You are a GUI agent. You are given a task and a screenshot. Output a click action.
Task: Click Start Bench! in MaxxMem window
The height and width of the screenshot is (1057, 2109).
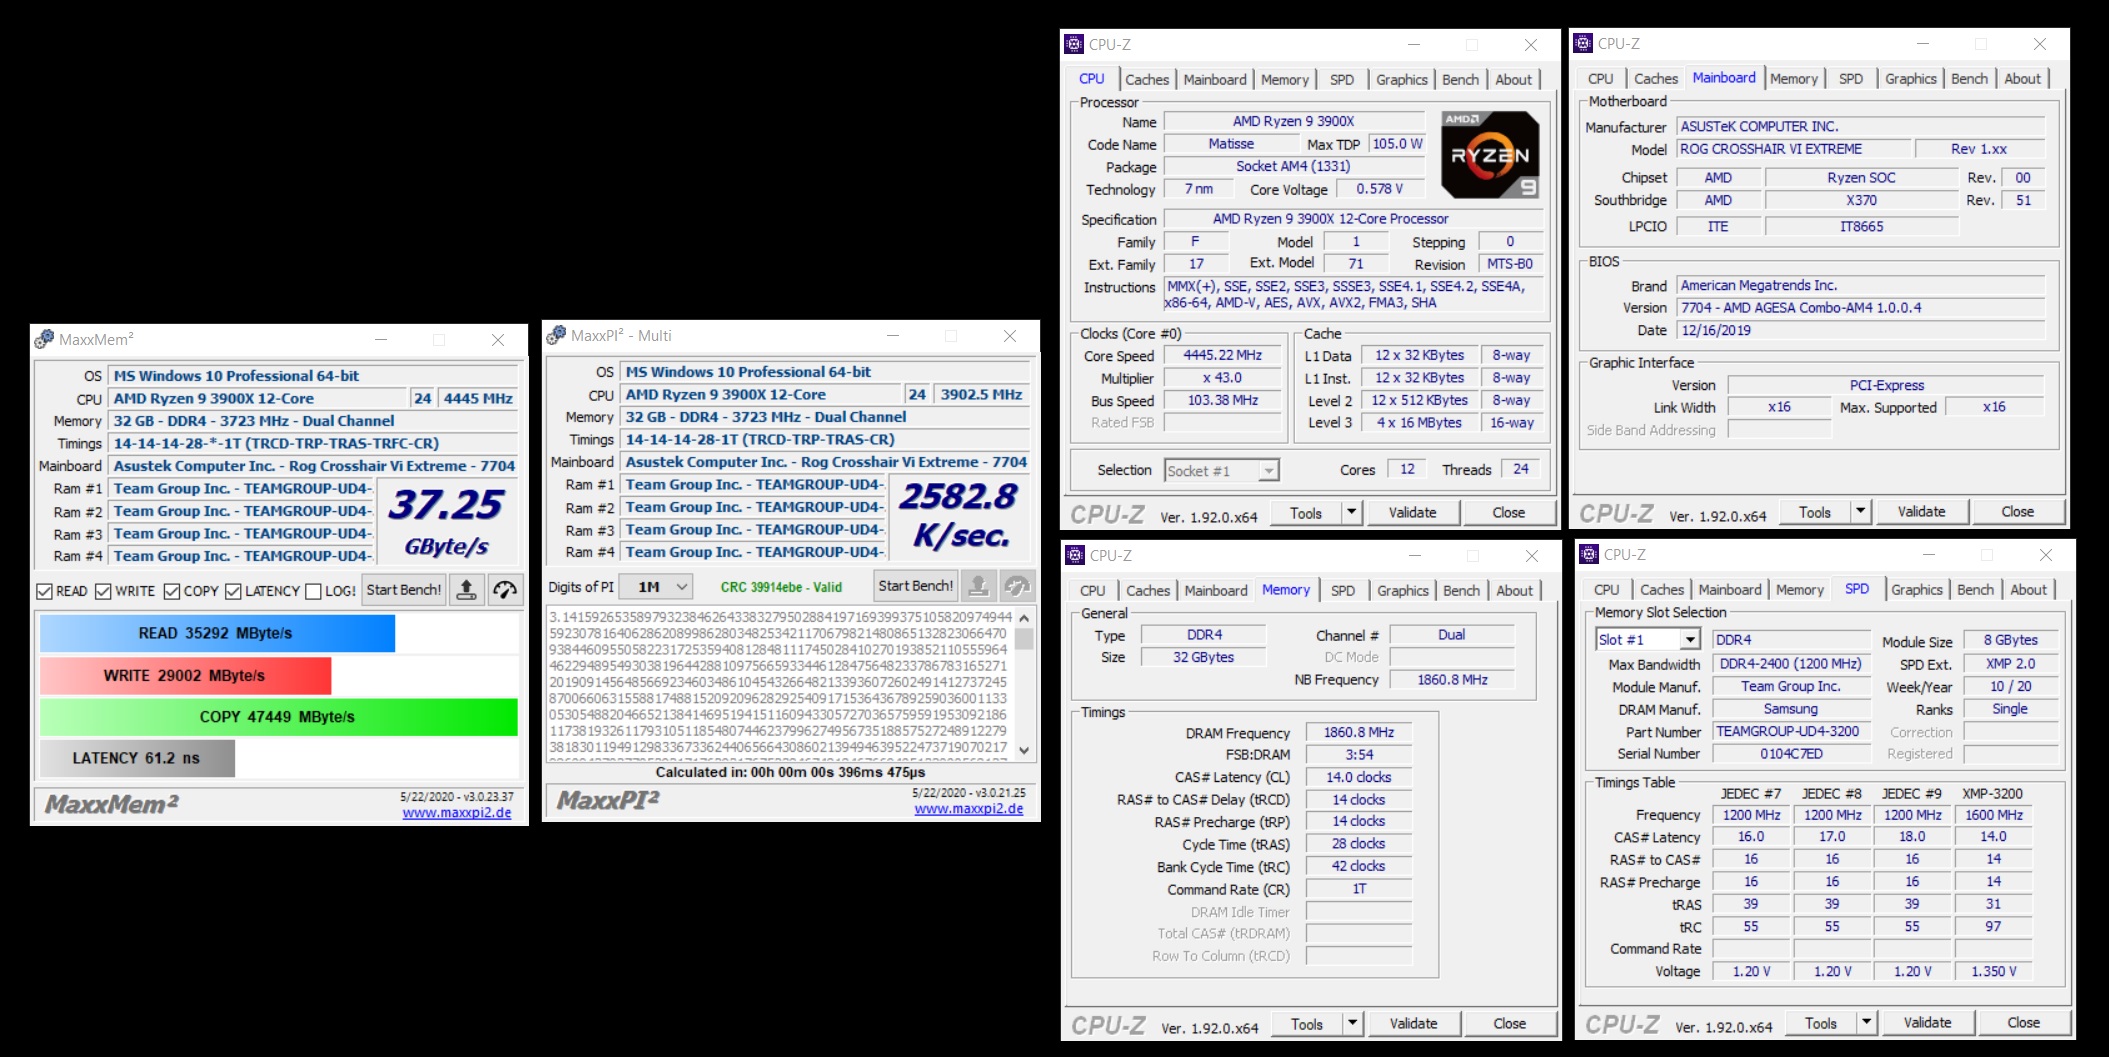[x=404, y=590]
